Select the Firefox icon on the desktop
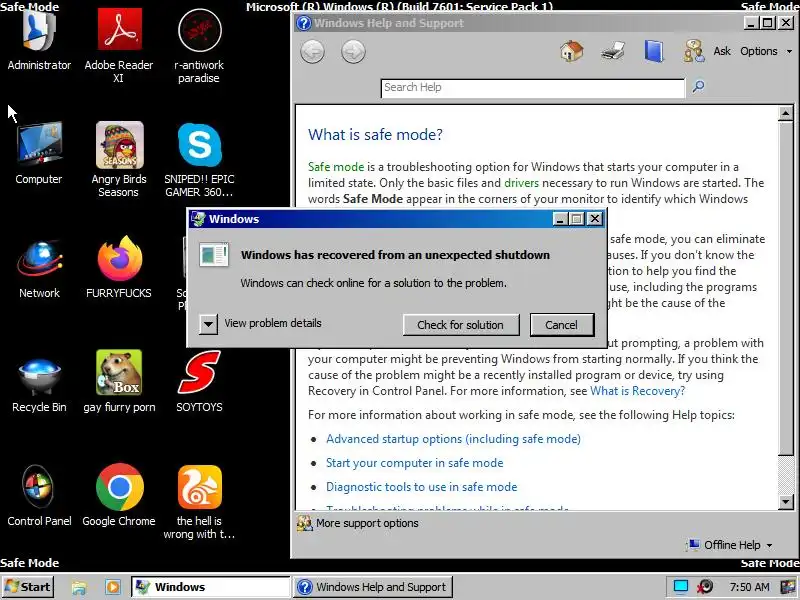Viewport: 800px width, 600px height. coord(119,268)
